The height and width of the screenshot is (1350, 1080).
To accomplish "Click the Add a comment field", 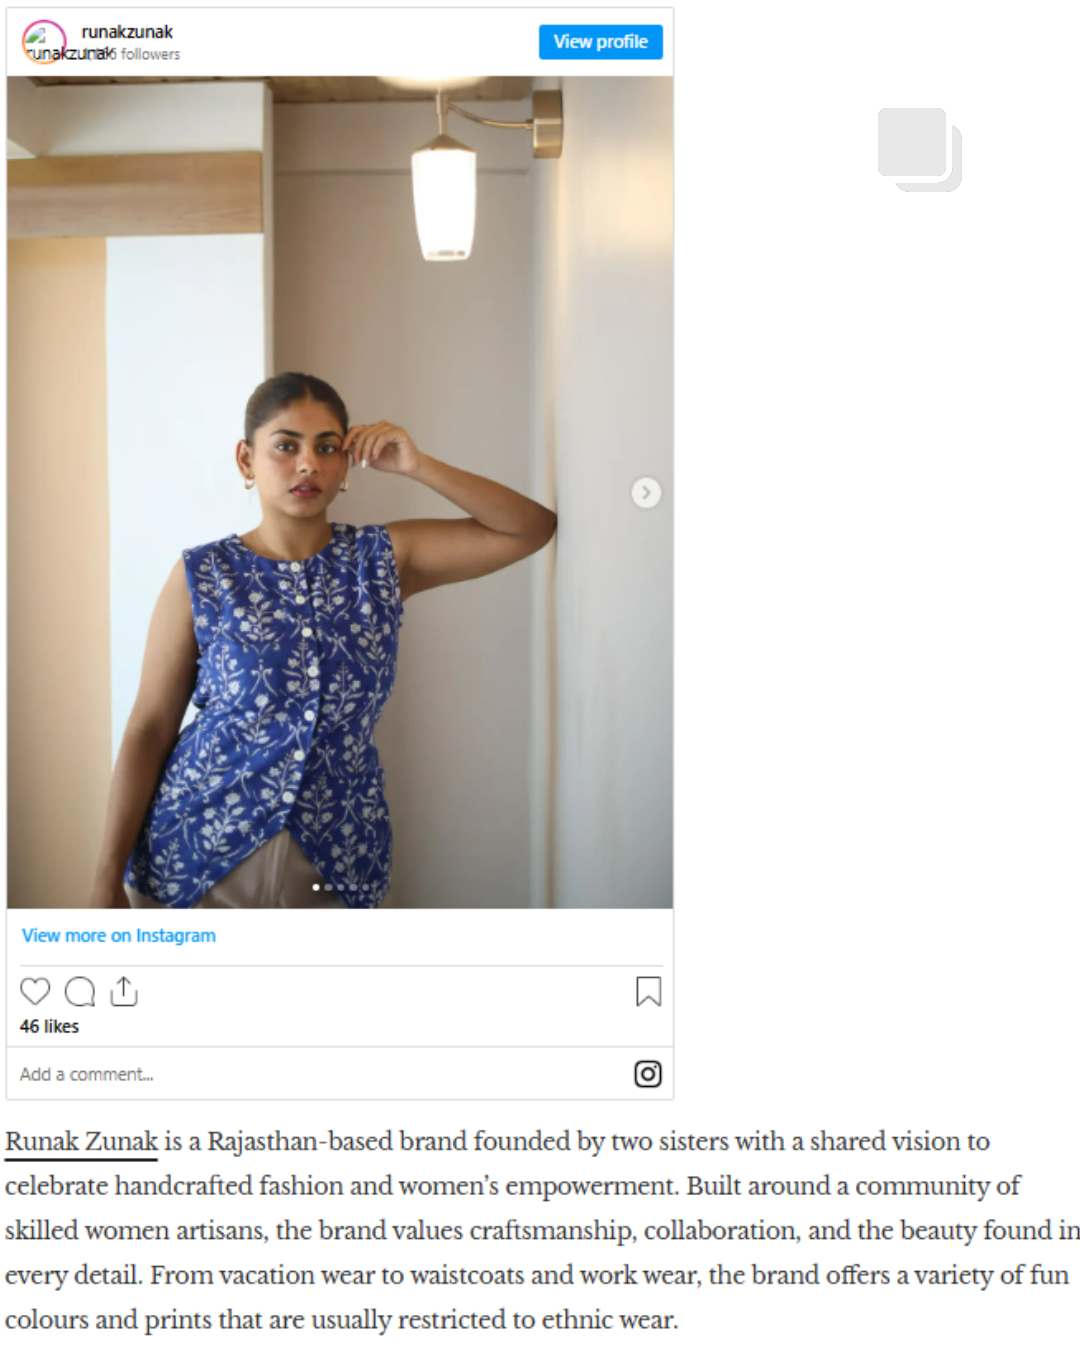I will pyautogui.click(x=320, y=1073).
